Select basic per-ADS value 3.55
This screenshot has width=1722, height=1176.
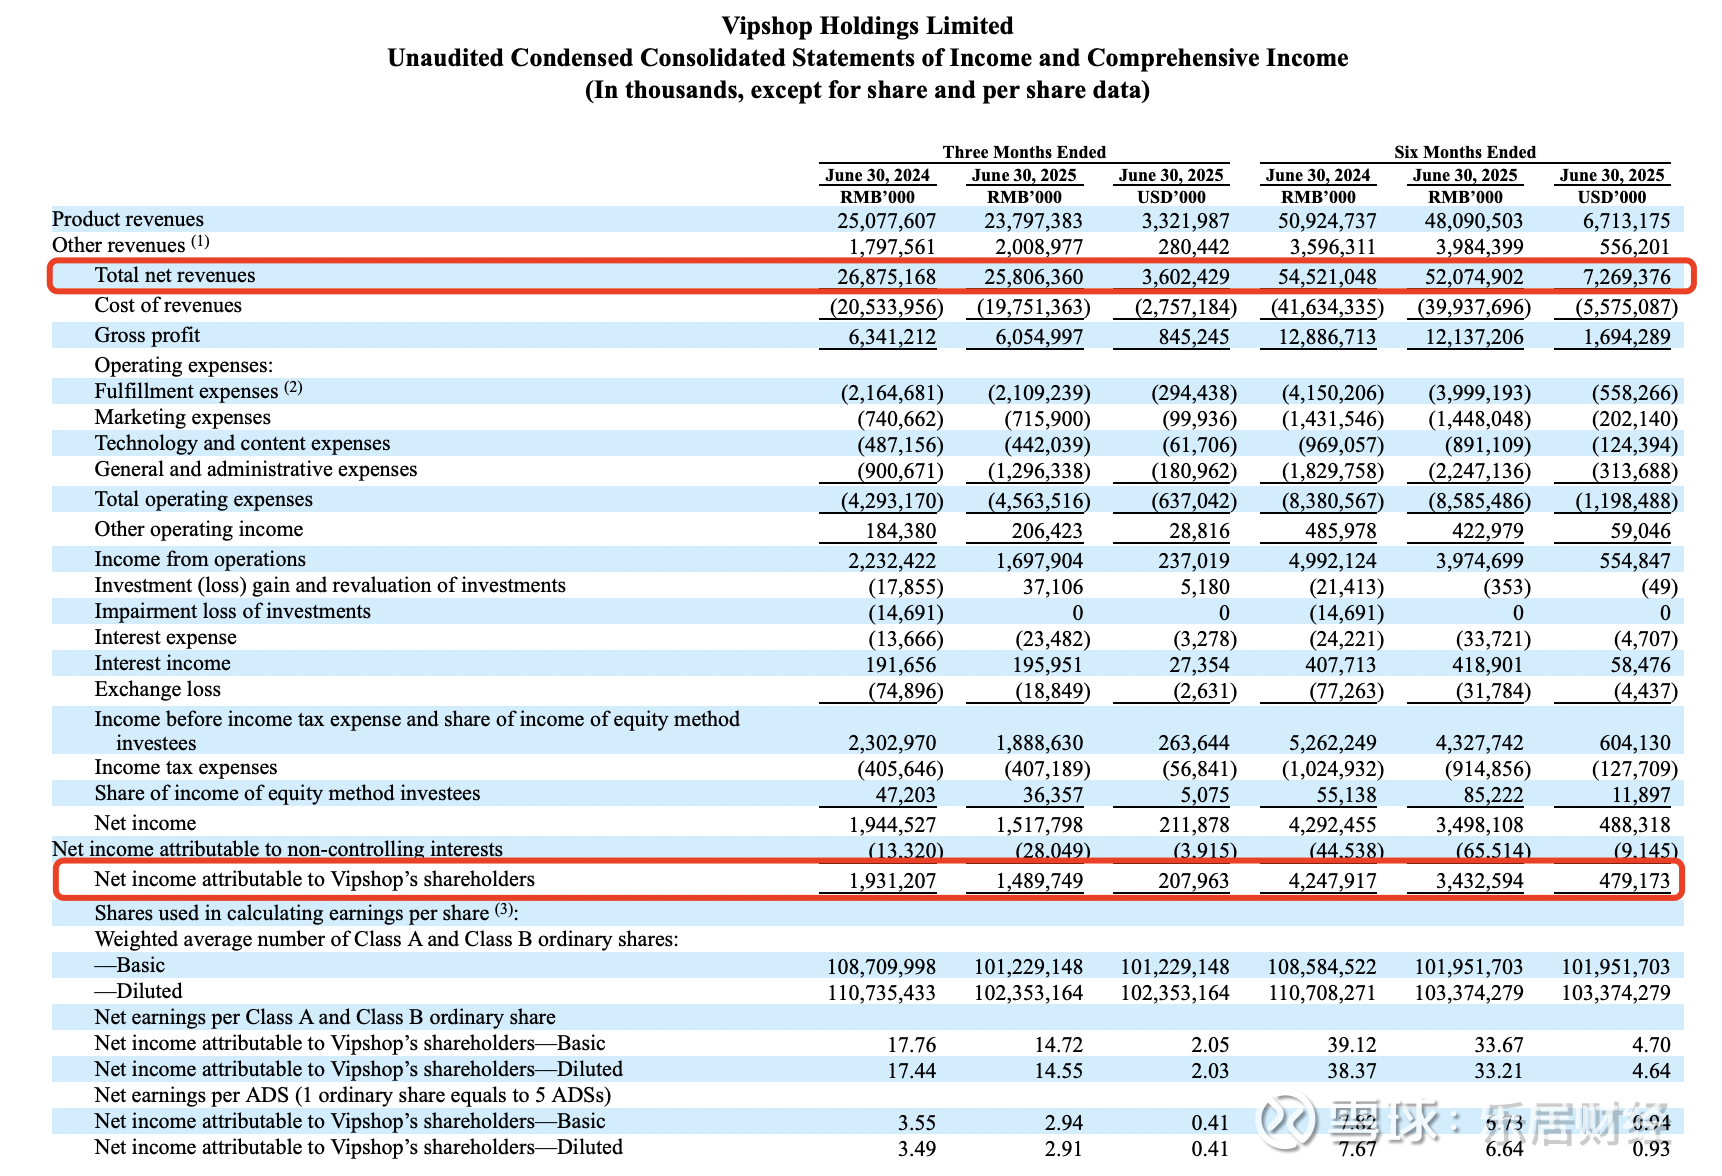[x=917, y=1123]
